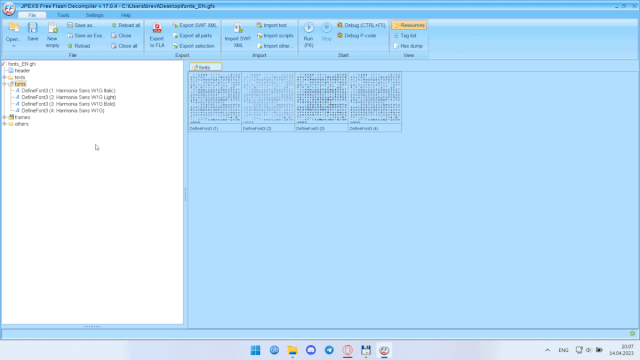Select DefineFont3 (4: Harmonia Sans W1G)
Viewport: 640px width, 360px height.
[x=63, y=110]
